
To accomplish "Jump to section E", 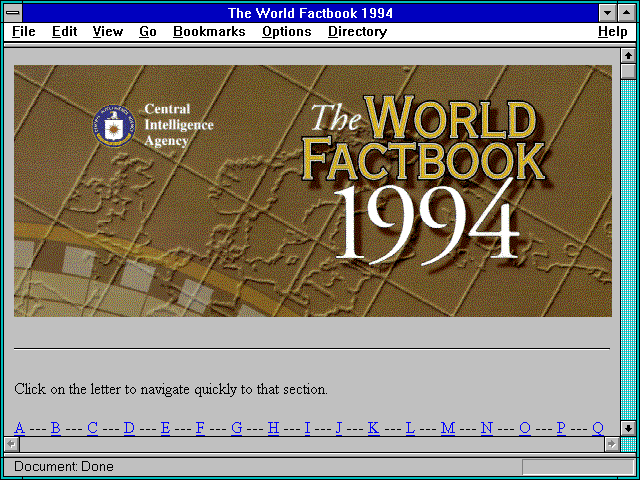I will coord(165,428).
